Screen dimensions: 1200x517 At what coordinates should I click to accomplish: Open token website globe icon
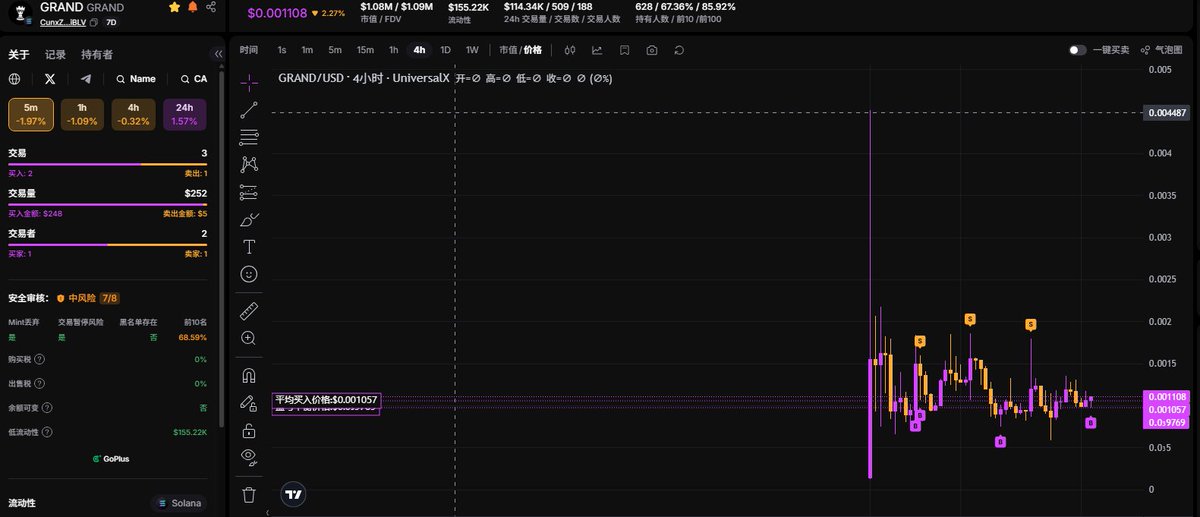click(x=15, y=78)
